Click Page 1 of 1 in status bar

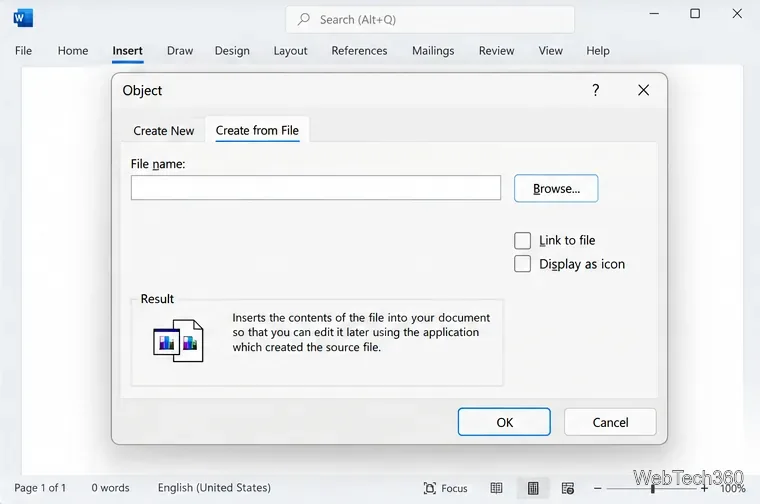point(40,488)
